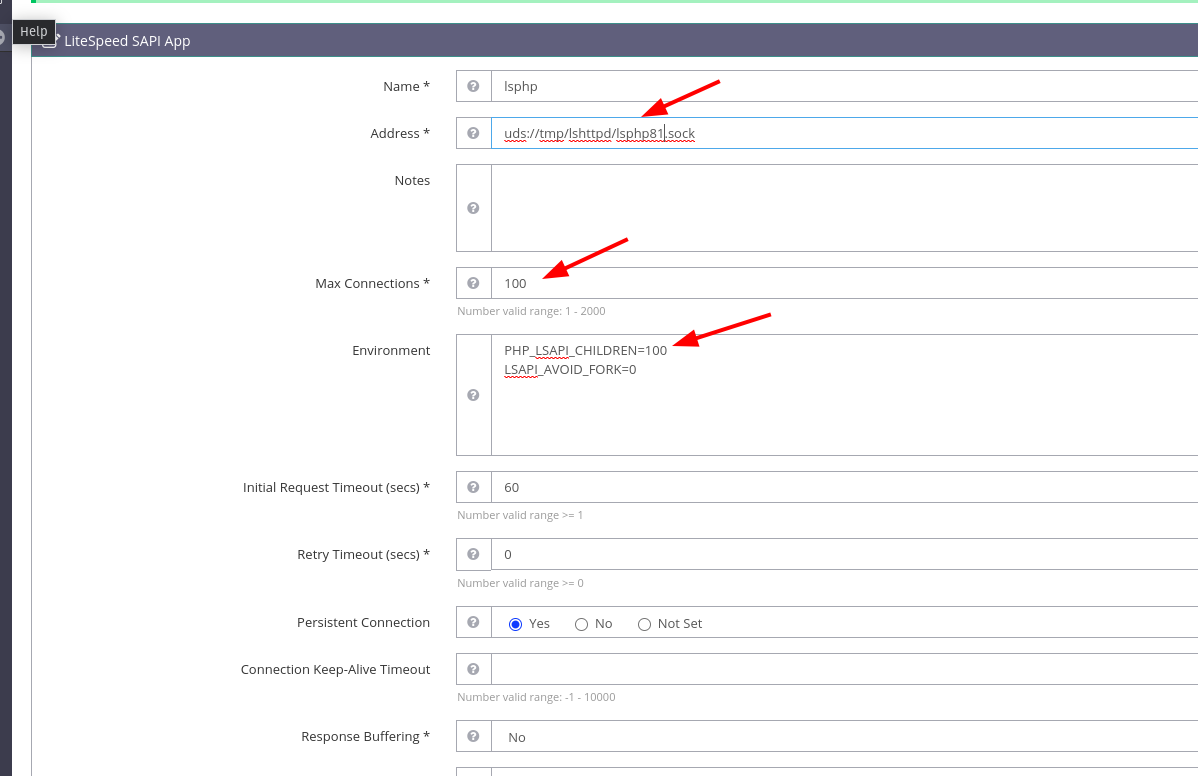Click the 'Number valid range >= 0' hint
This screenshot has height=776, width=1198.
point(520,583)
